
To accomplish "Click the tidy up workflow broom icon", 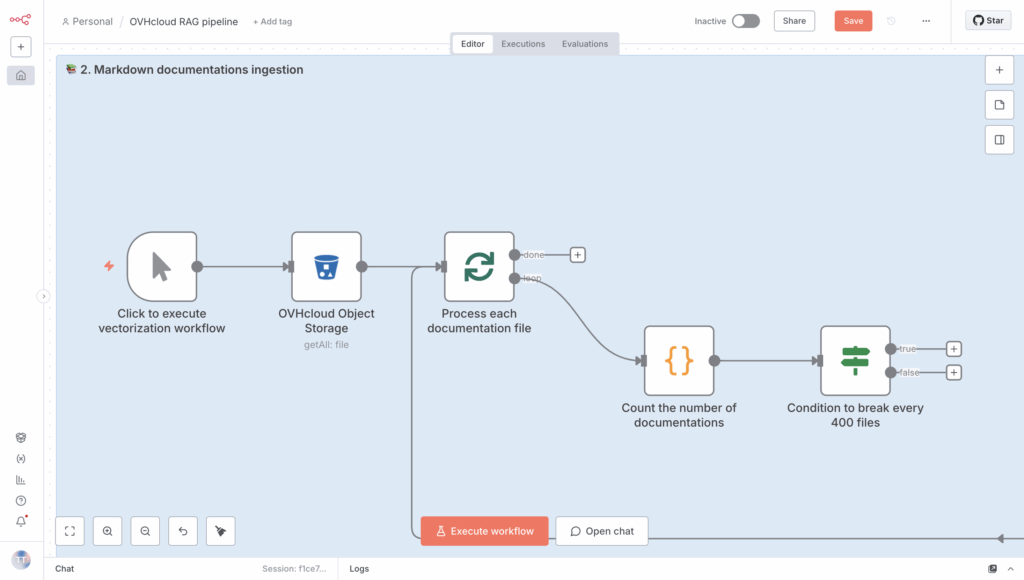I will (220, 531).
